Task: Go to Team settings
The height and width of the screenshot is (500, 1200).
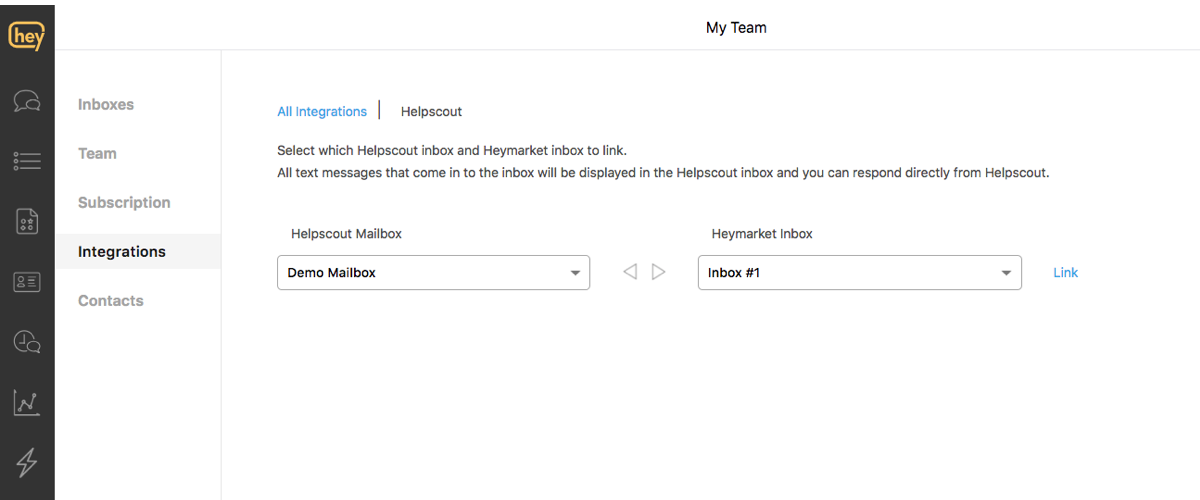Action: 97,153
